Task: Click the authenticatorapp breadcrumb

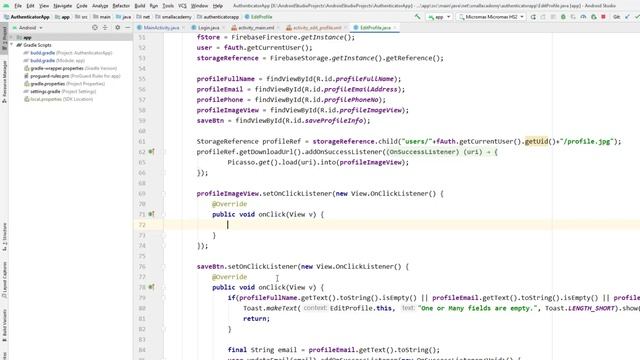Action: tap(218, 17)
